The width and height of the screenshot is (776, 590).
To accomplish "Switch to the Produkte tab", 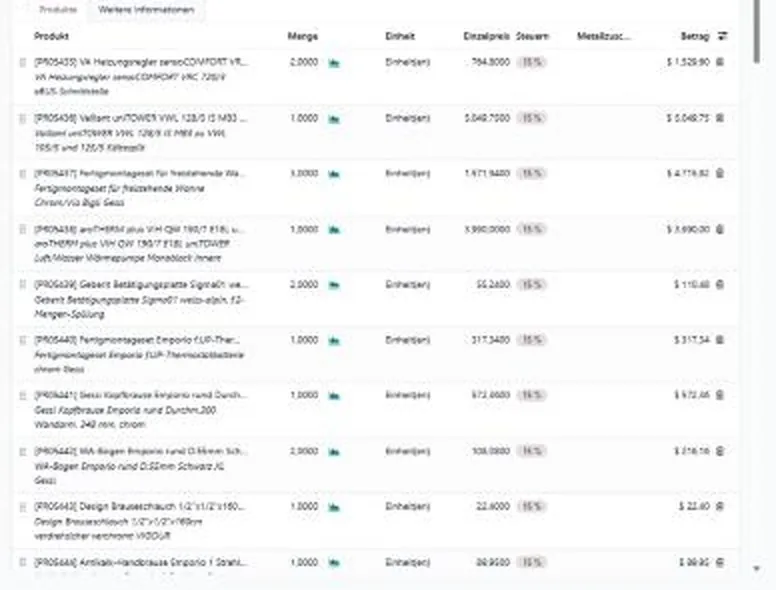I will (58, 10).
